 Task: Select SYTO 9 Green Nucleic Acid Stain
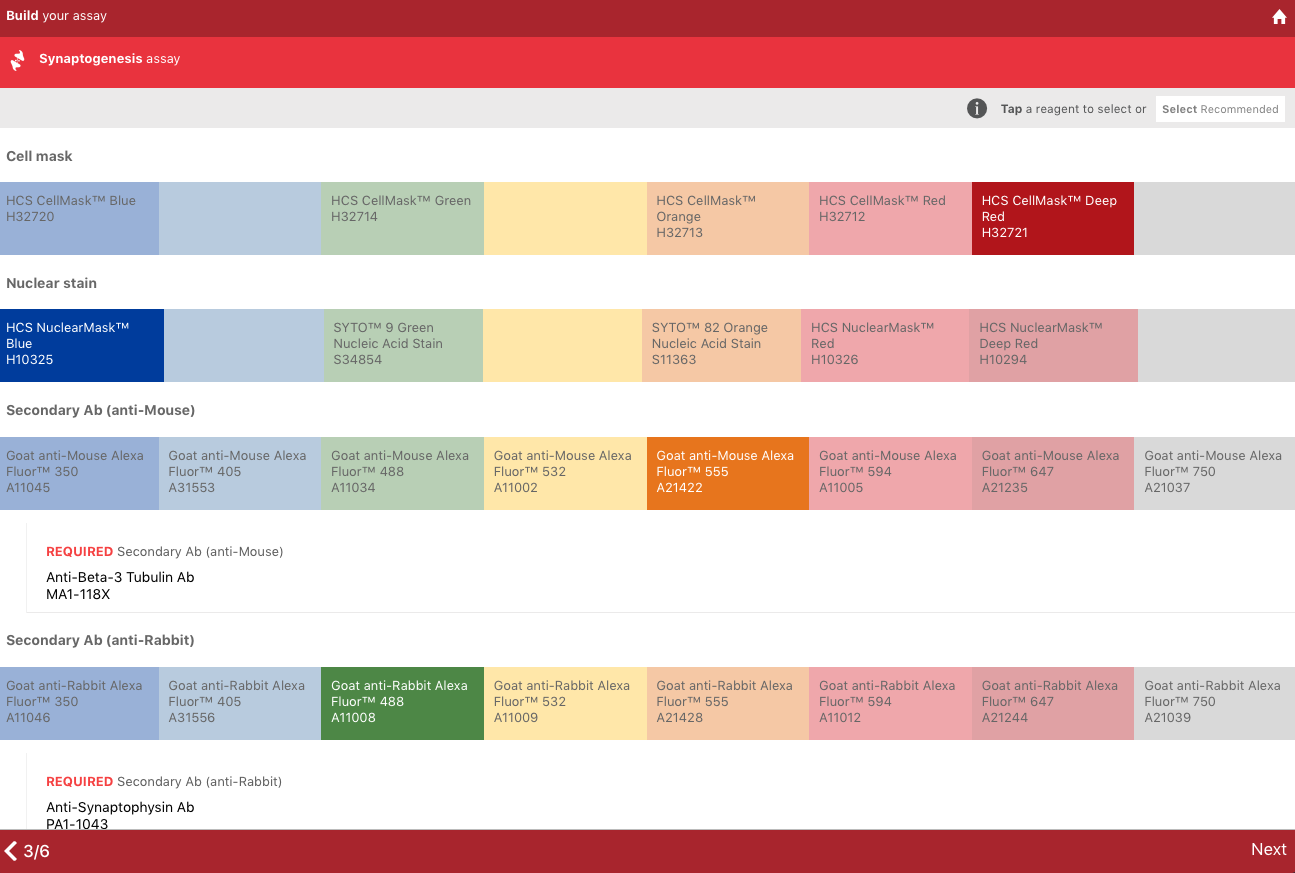(402, 345)
